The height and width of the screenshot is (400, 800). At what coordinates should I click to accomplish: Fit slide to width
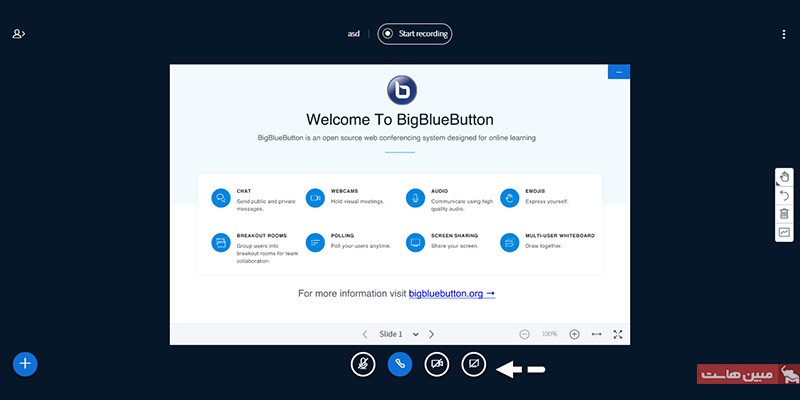pyautogui.click(x=596, y=334)
